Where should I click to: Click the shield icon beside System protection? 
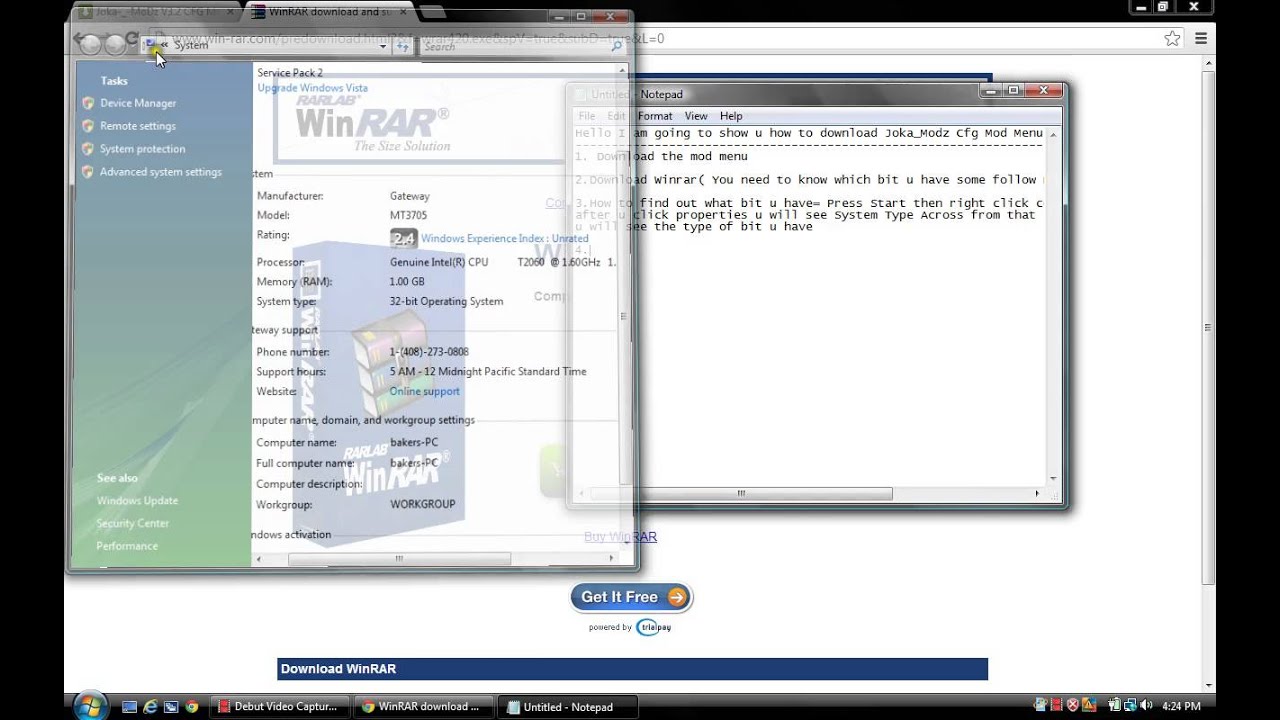(x=88, y=149)
